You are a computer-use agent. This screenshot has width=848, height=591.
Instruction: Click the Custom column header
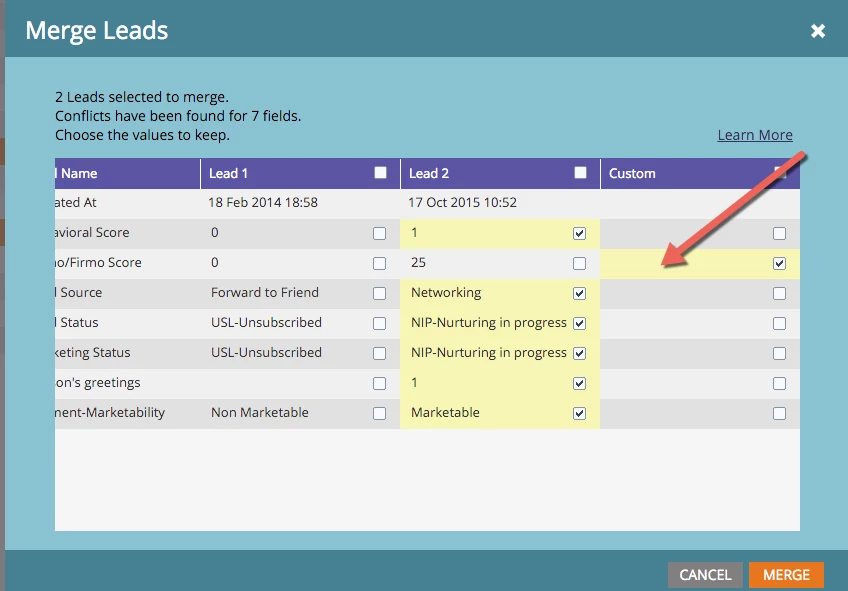[700, 174]
